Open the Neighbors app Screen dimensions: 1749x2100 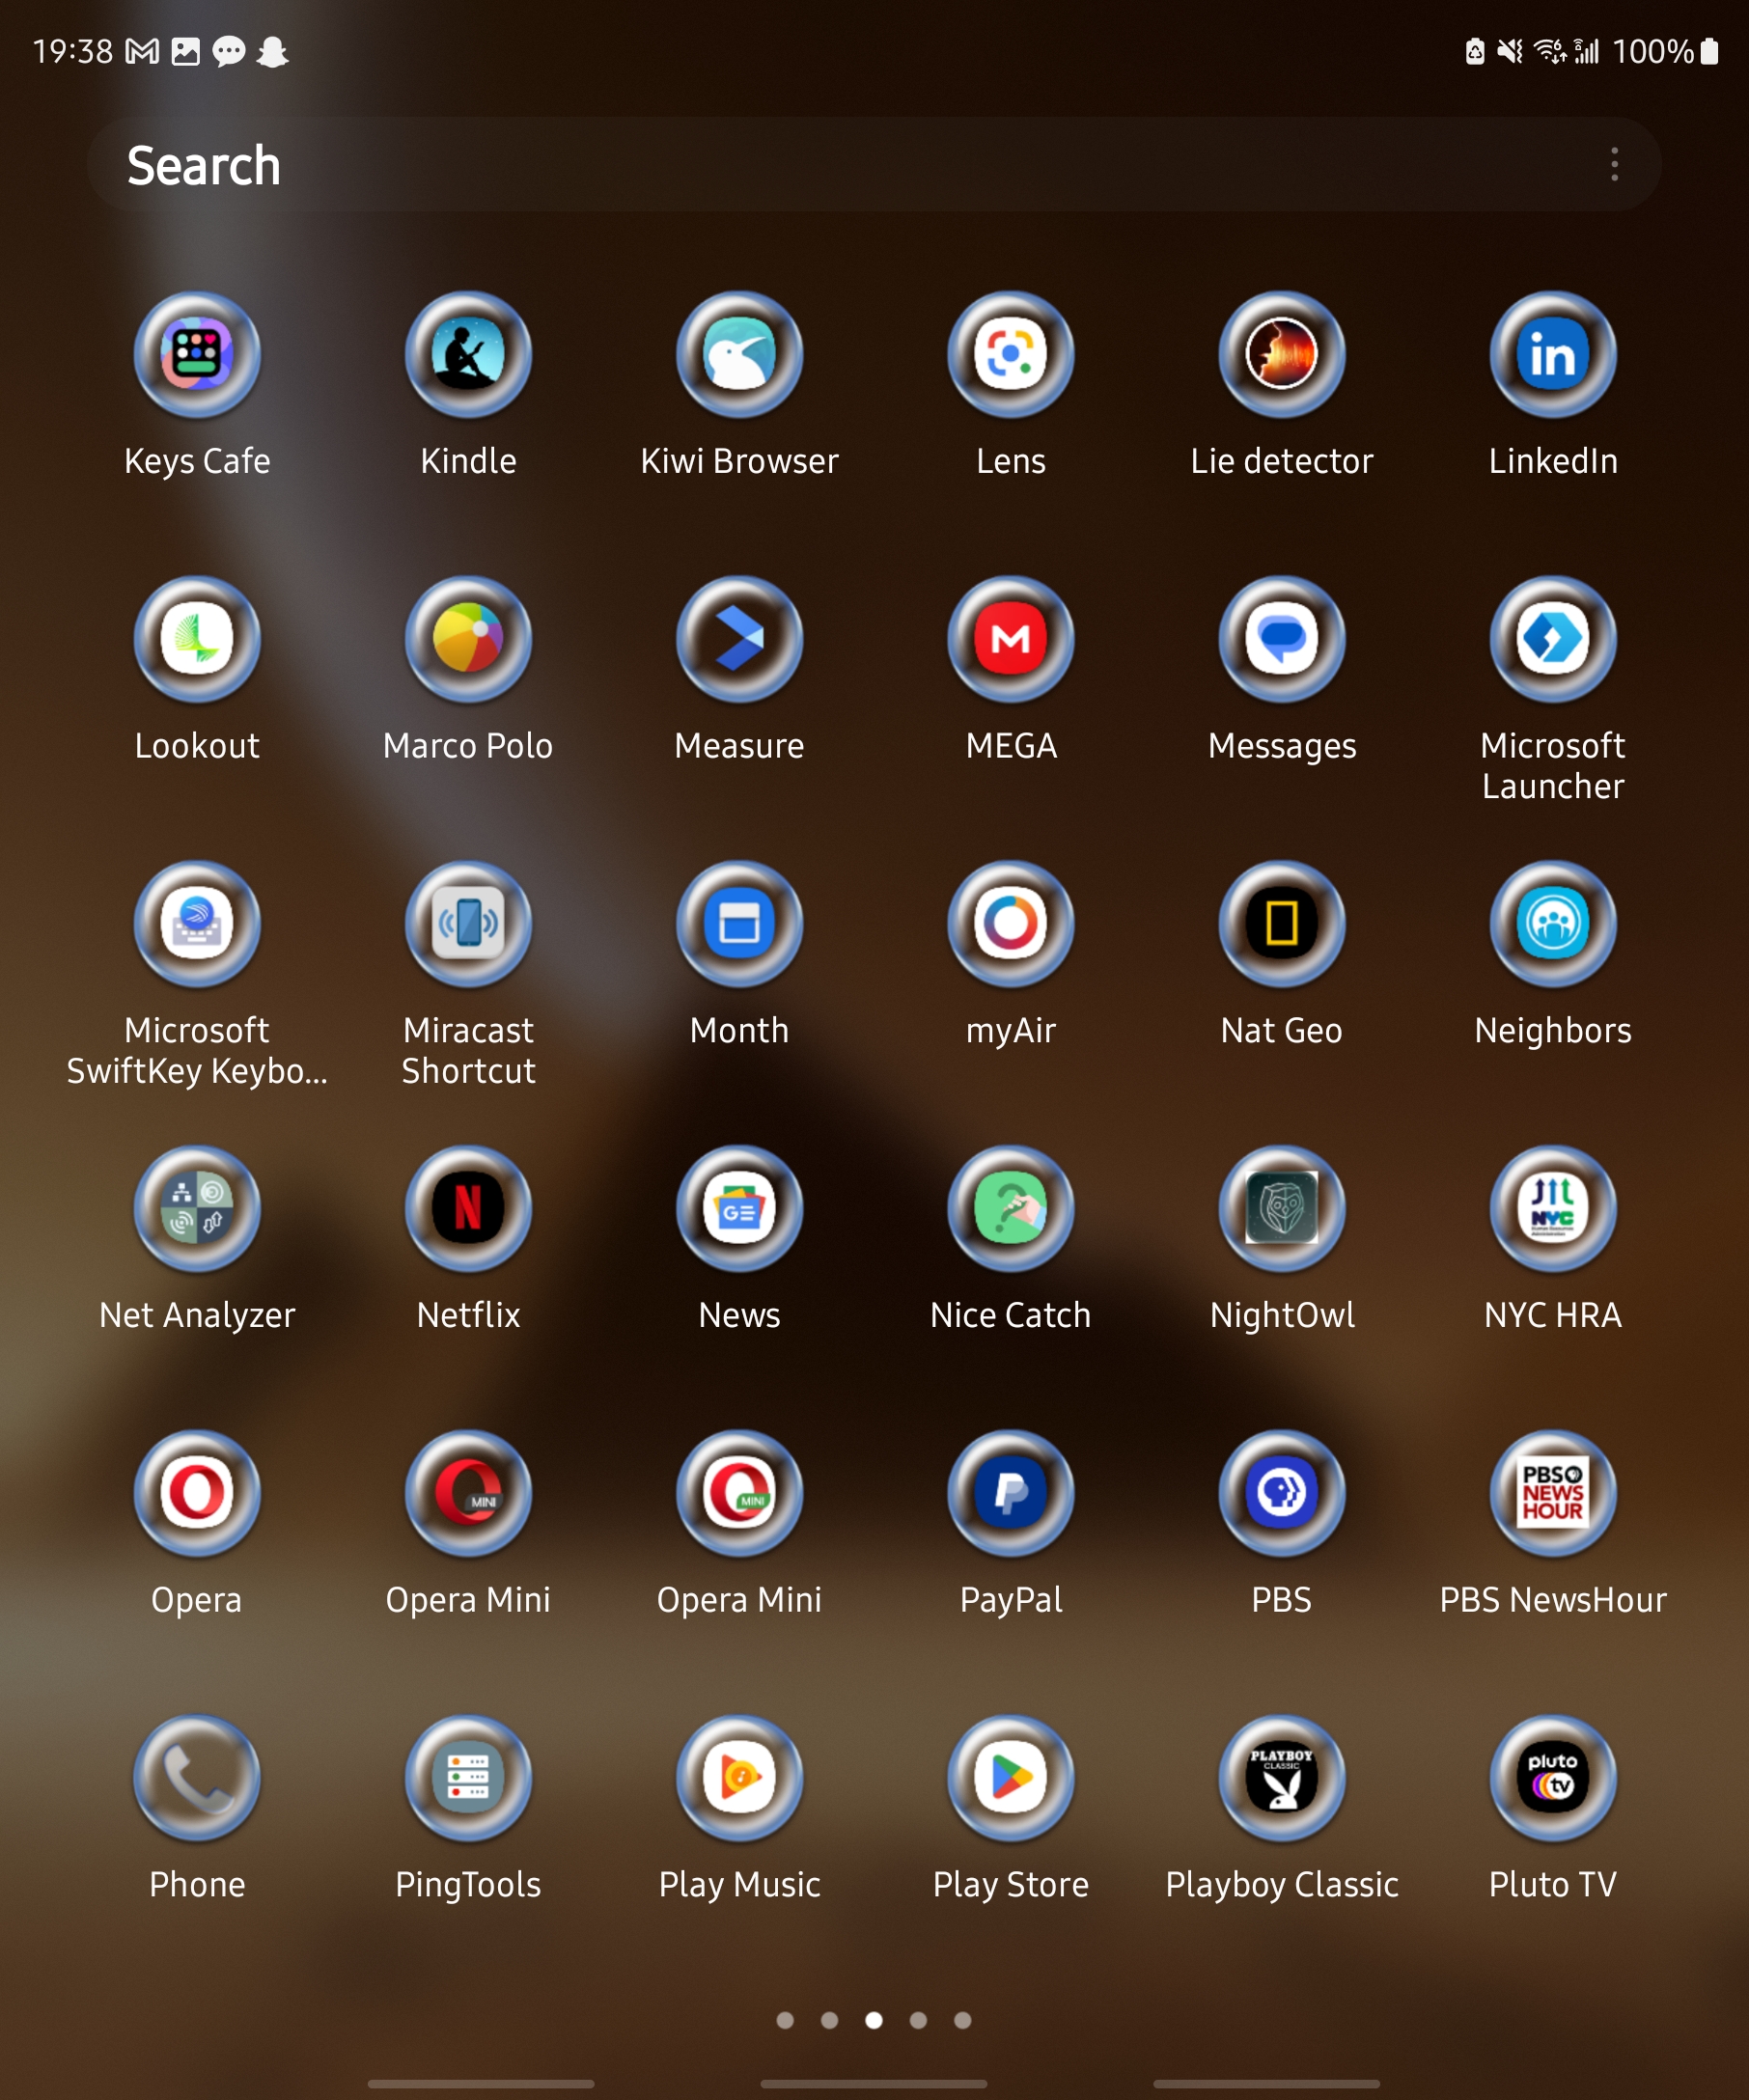tap(1552, 924)
